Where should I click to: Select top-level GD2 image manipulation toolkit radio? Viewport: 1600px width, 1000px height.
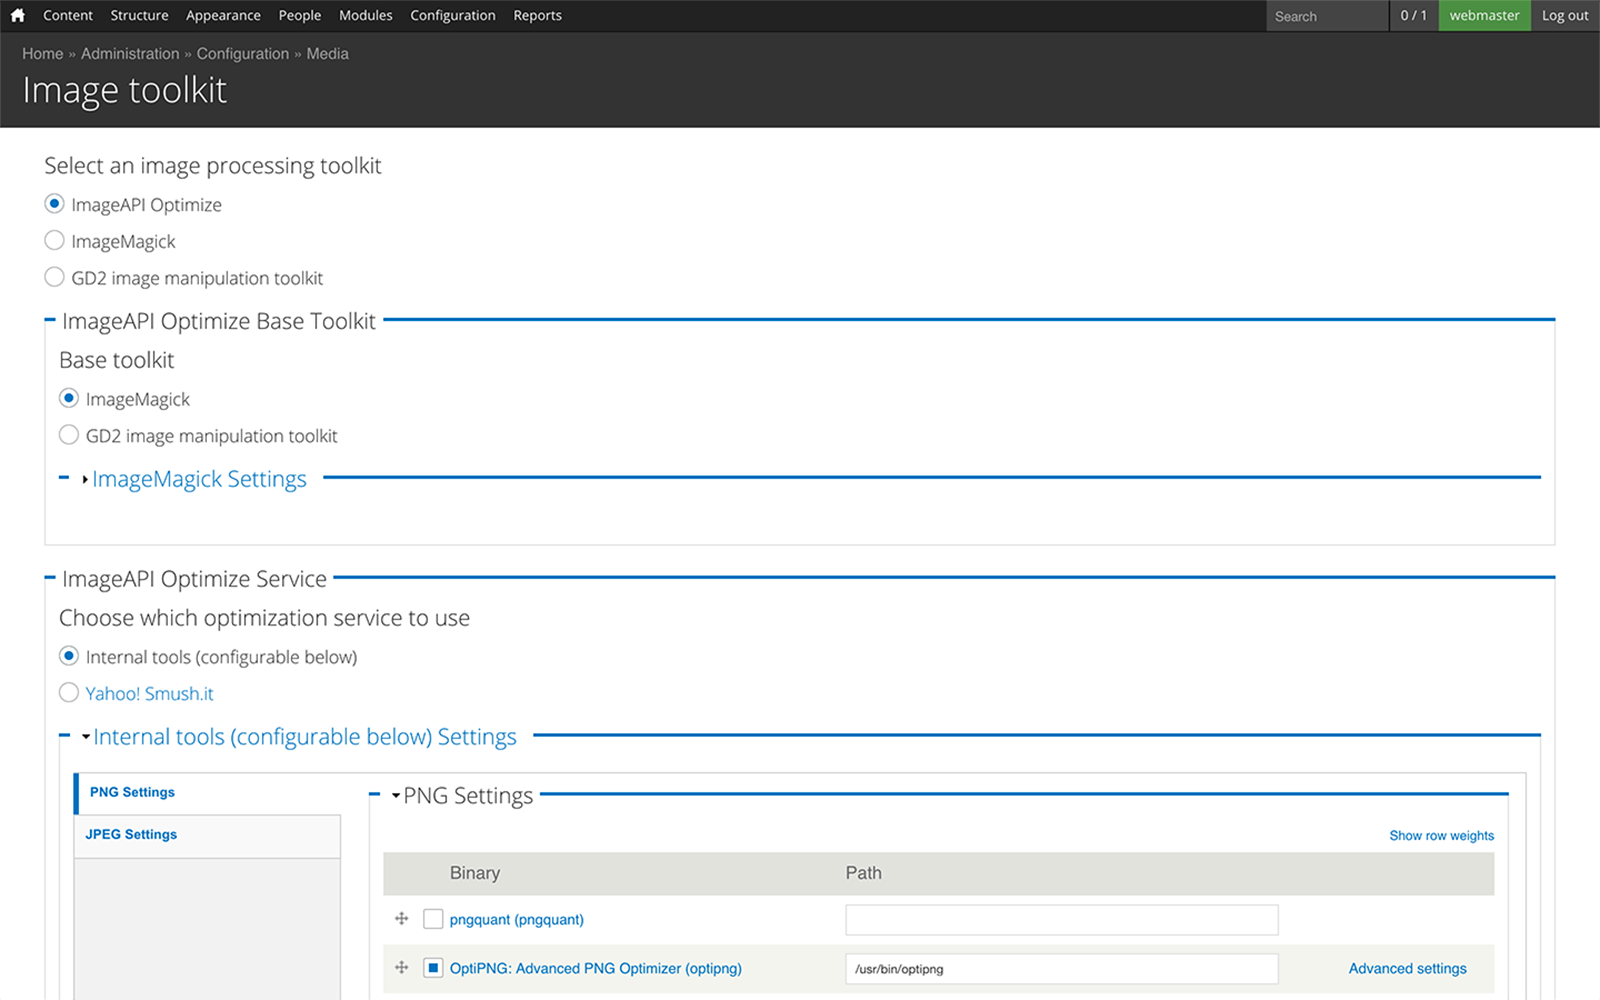[x=55, y=277]
